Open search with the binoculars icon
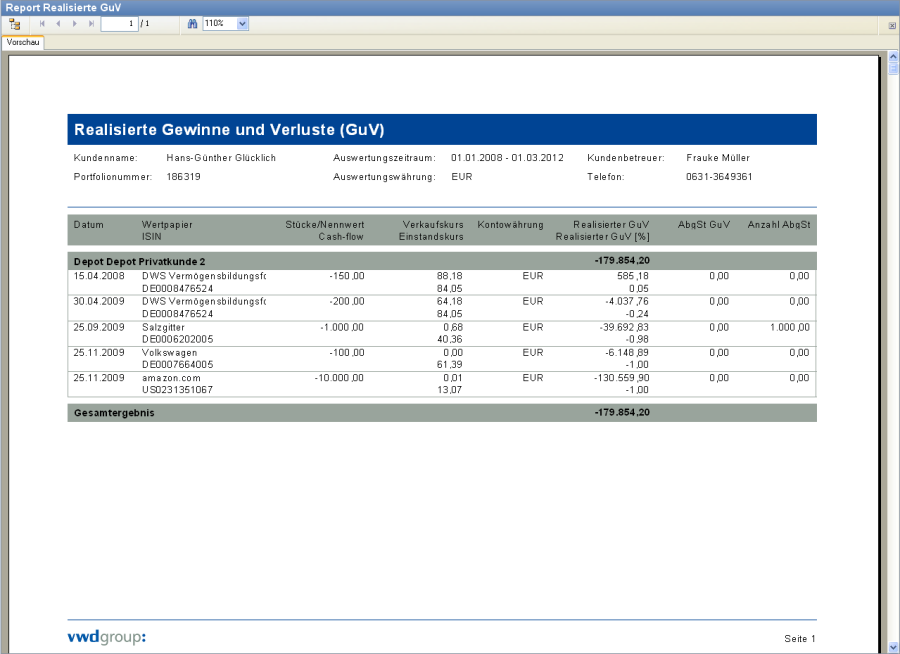 (192, 23)
